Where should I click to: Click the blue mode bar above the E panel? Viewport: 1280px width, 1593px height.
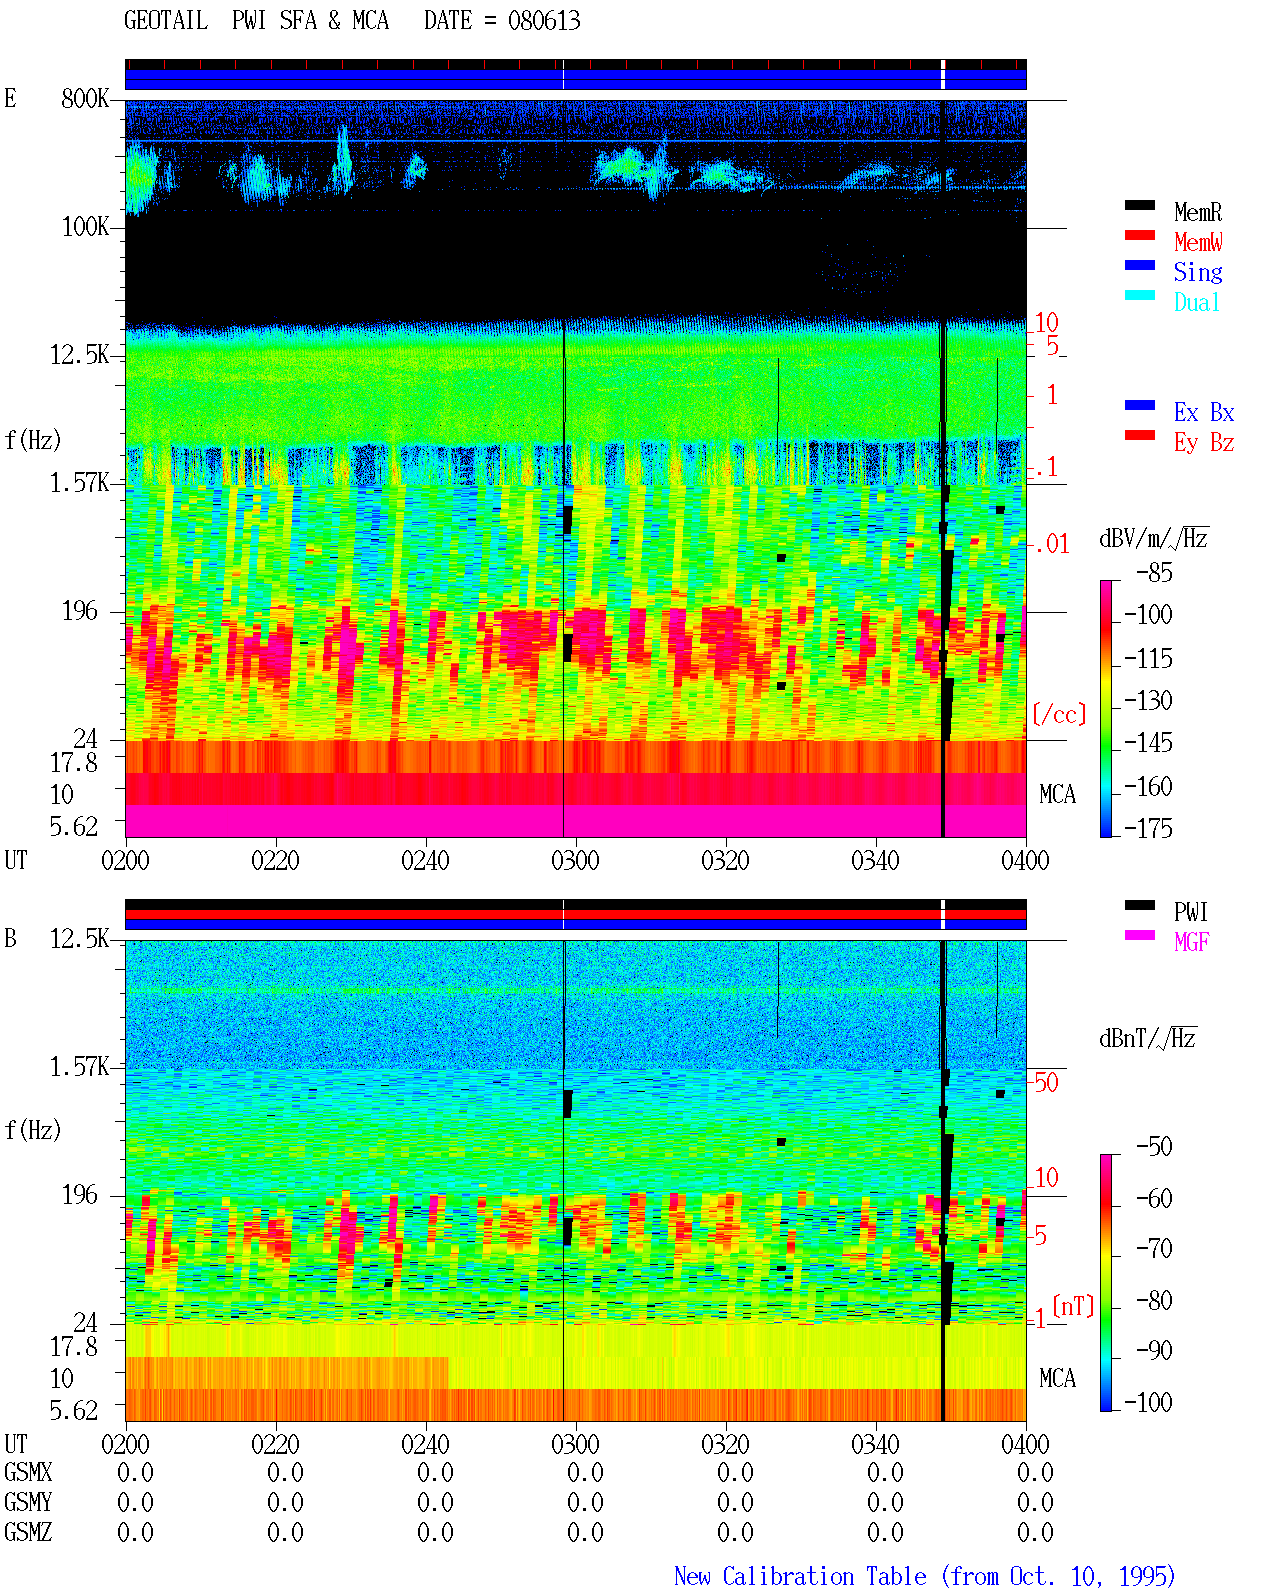(x=575, y=79)
